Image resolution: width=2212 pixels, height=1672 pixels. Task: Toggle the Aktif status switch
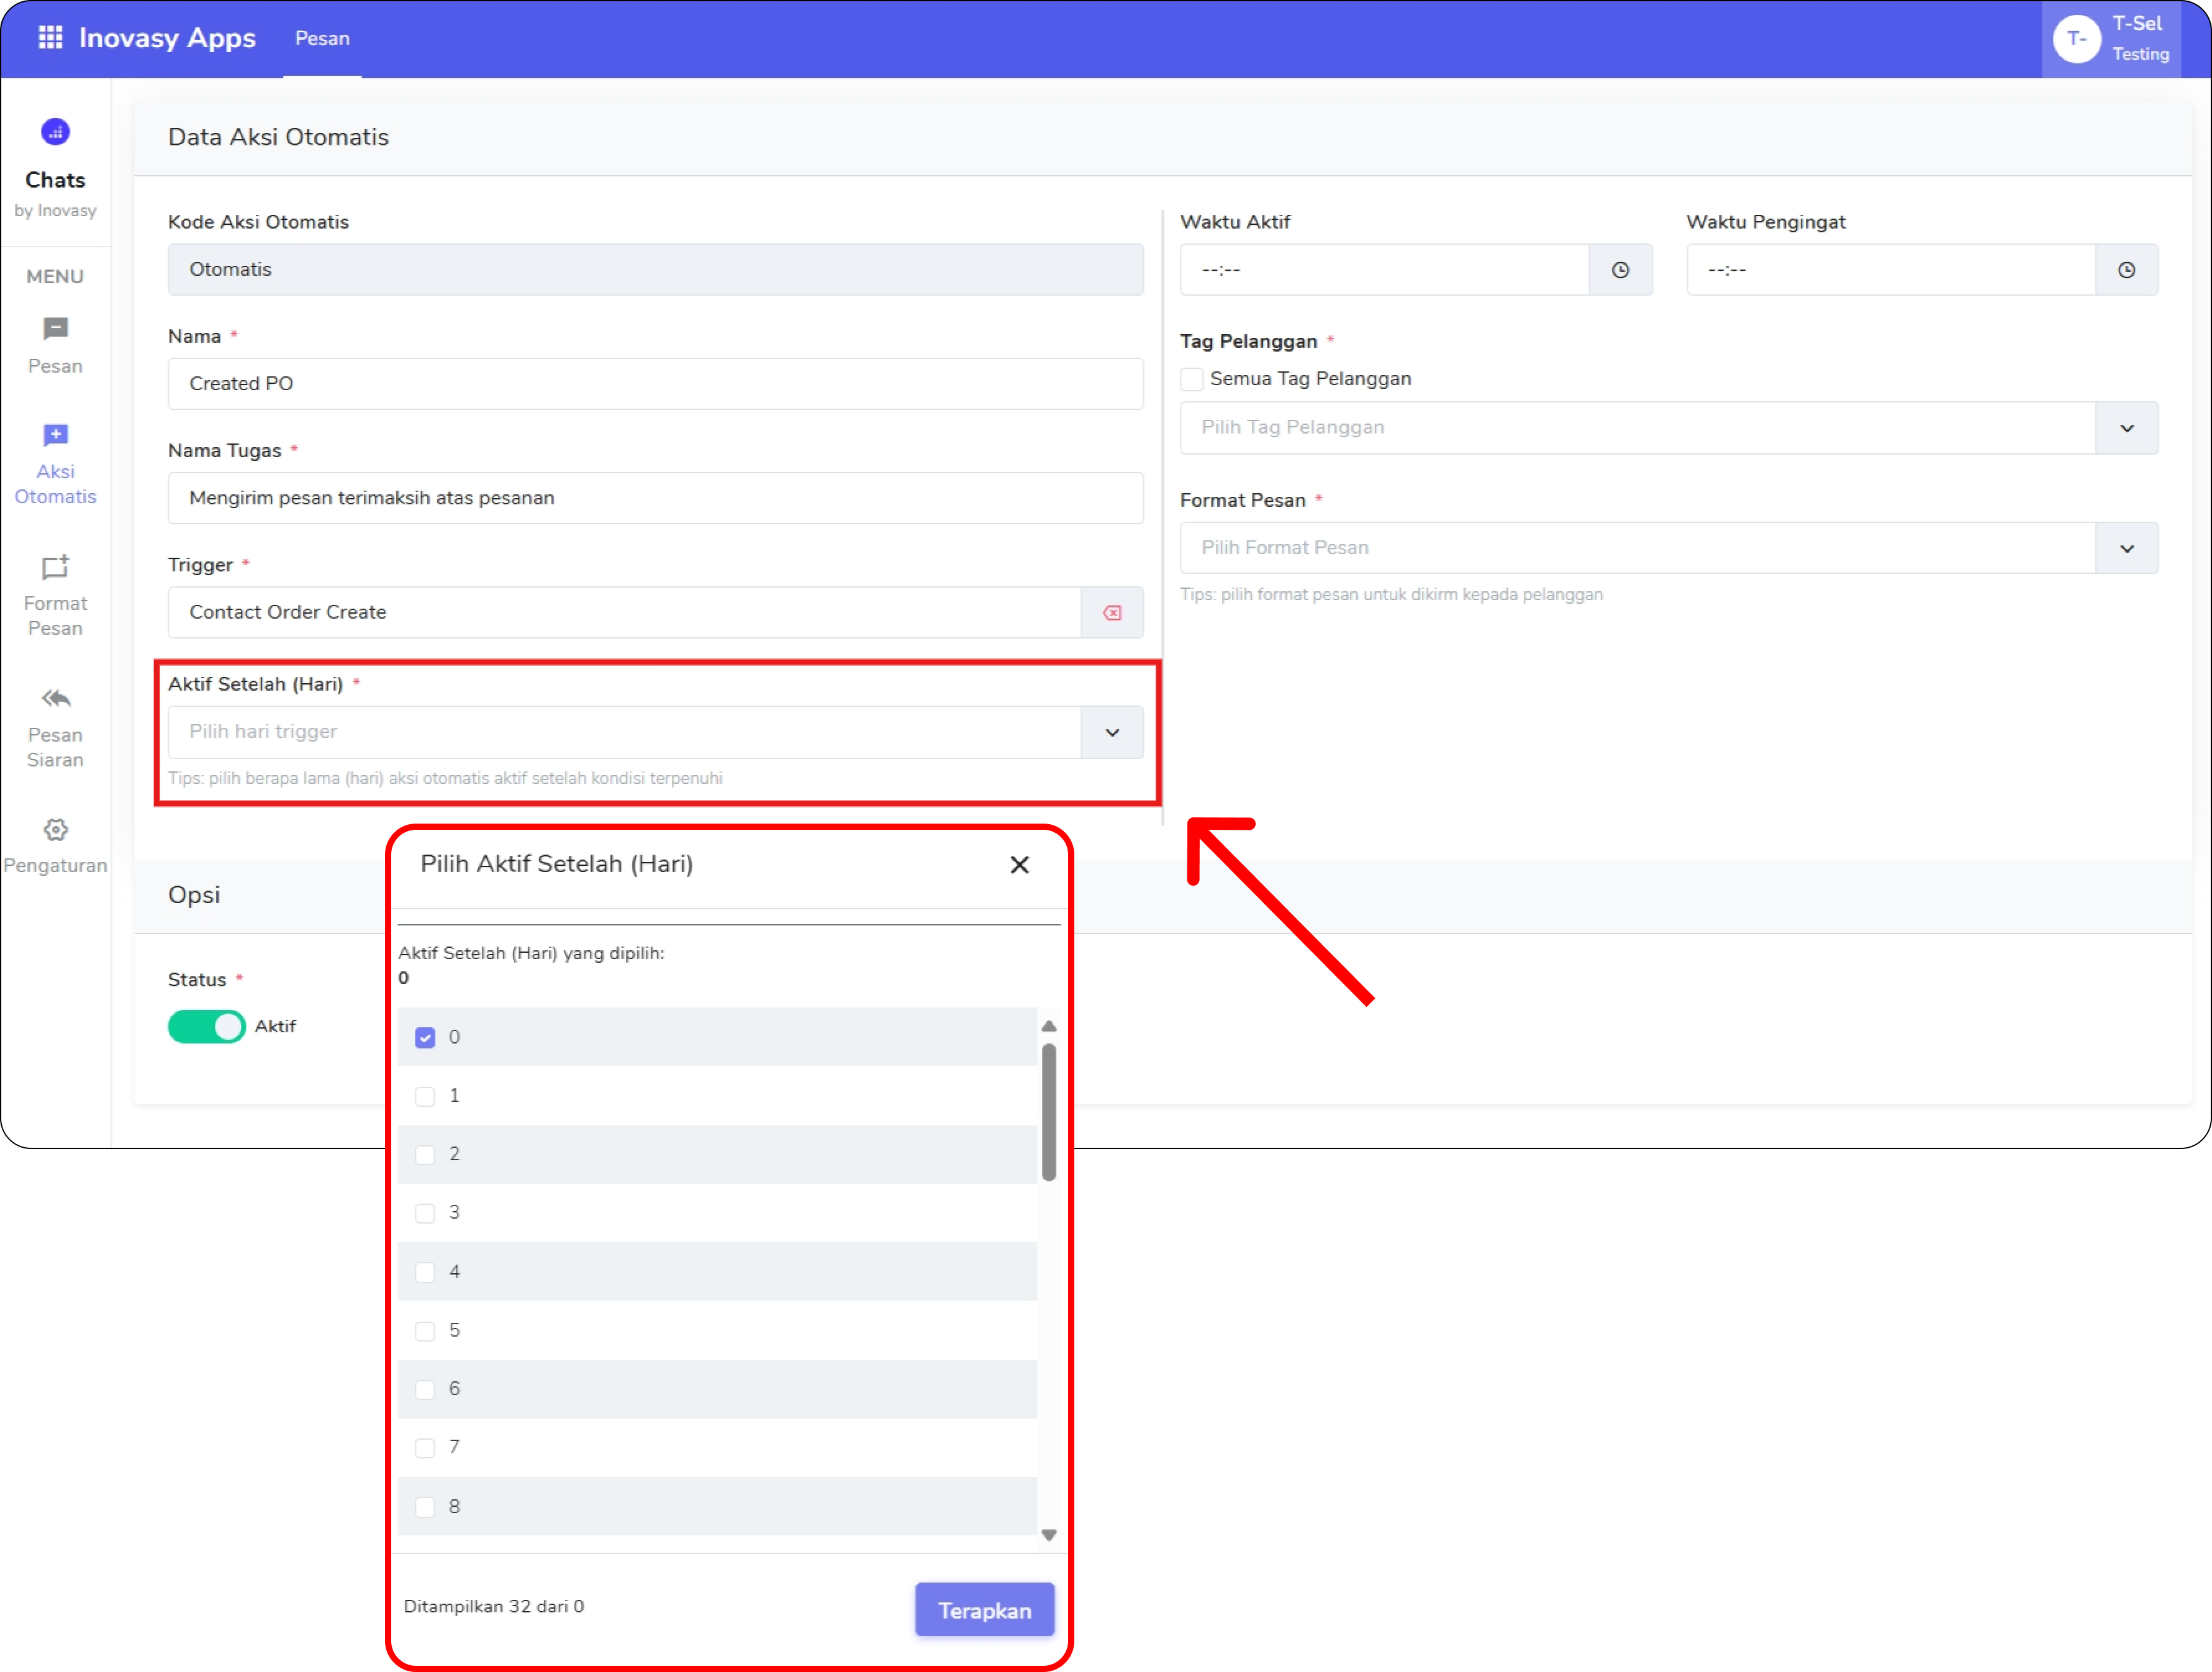[206, 1027]
